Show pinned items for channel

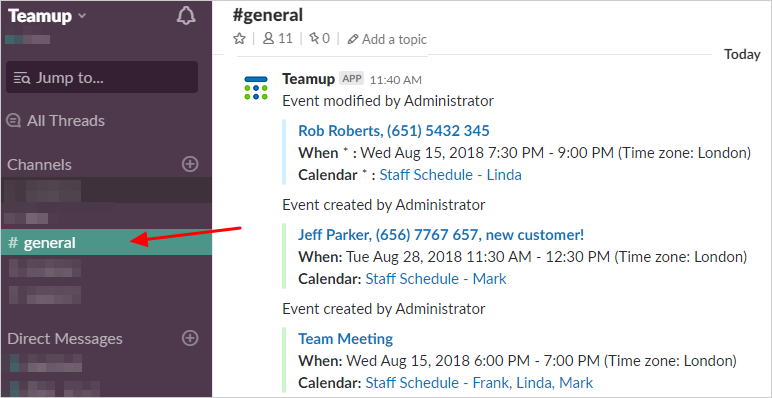pyautogui.click(x=319, y=38)
